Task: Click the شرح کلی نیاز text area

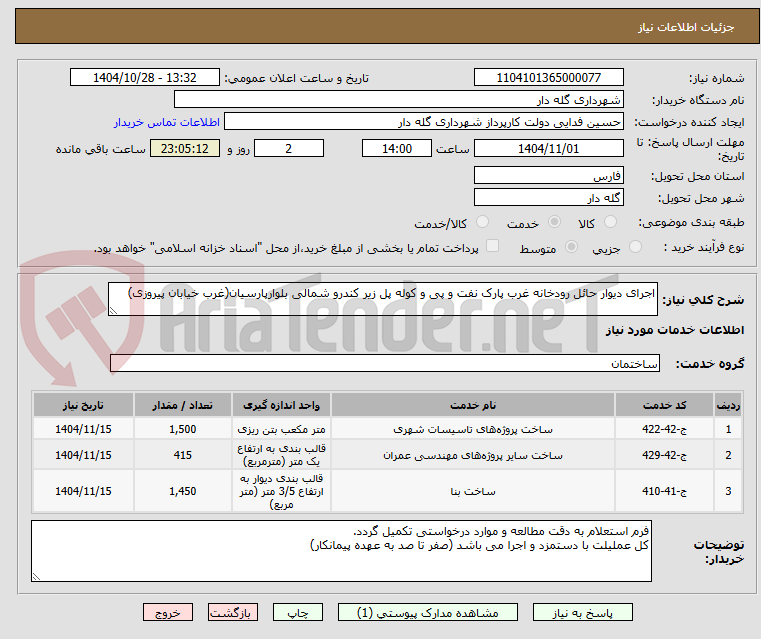Action: click(x=382, y=299)
